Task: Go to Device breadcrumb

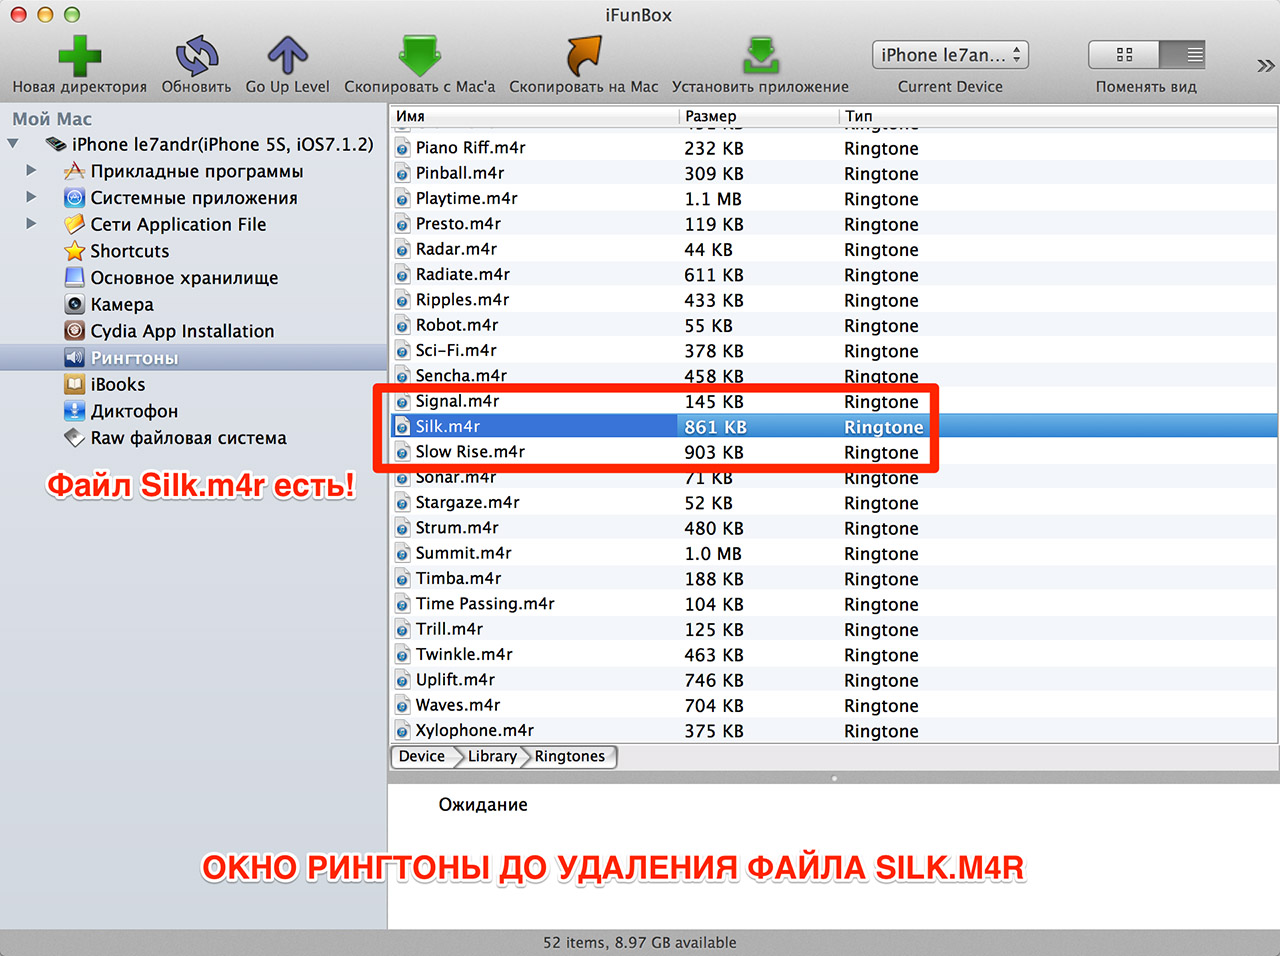Action: 422,756
